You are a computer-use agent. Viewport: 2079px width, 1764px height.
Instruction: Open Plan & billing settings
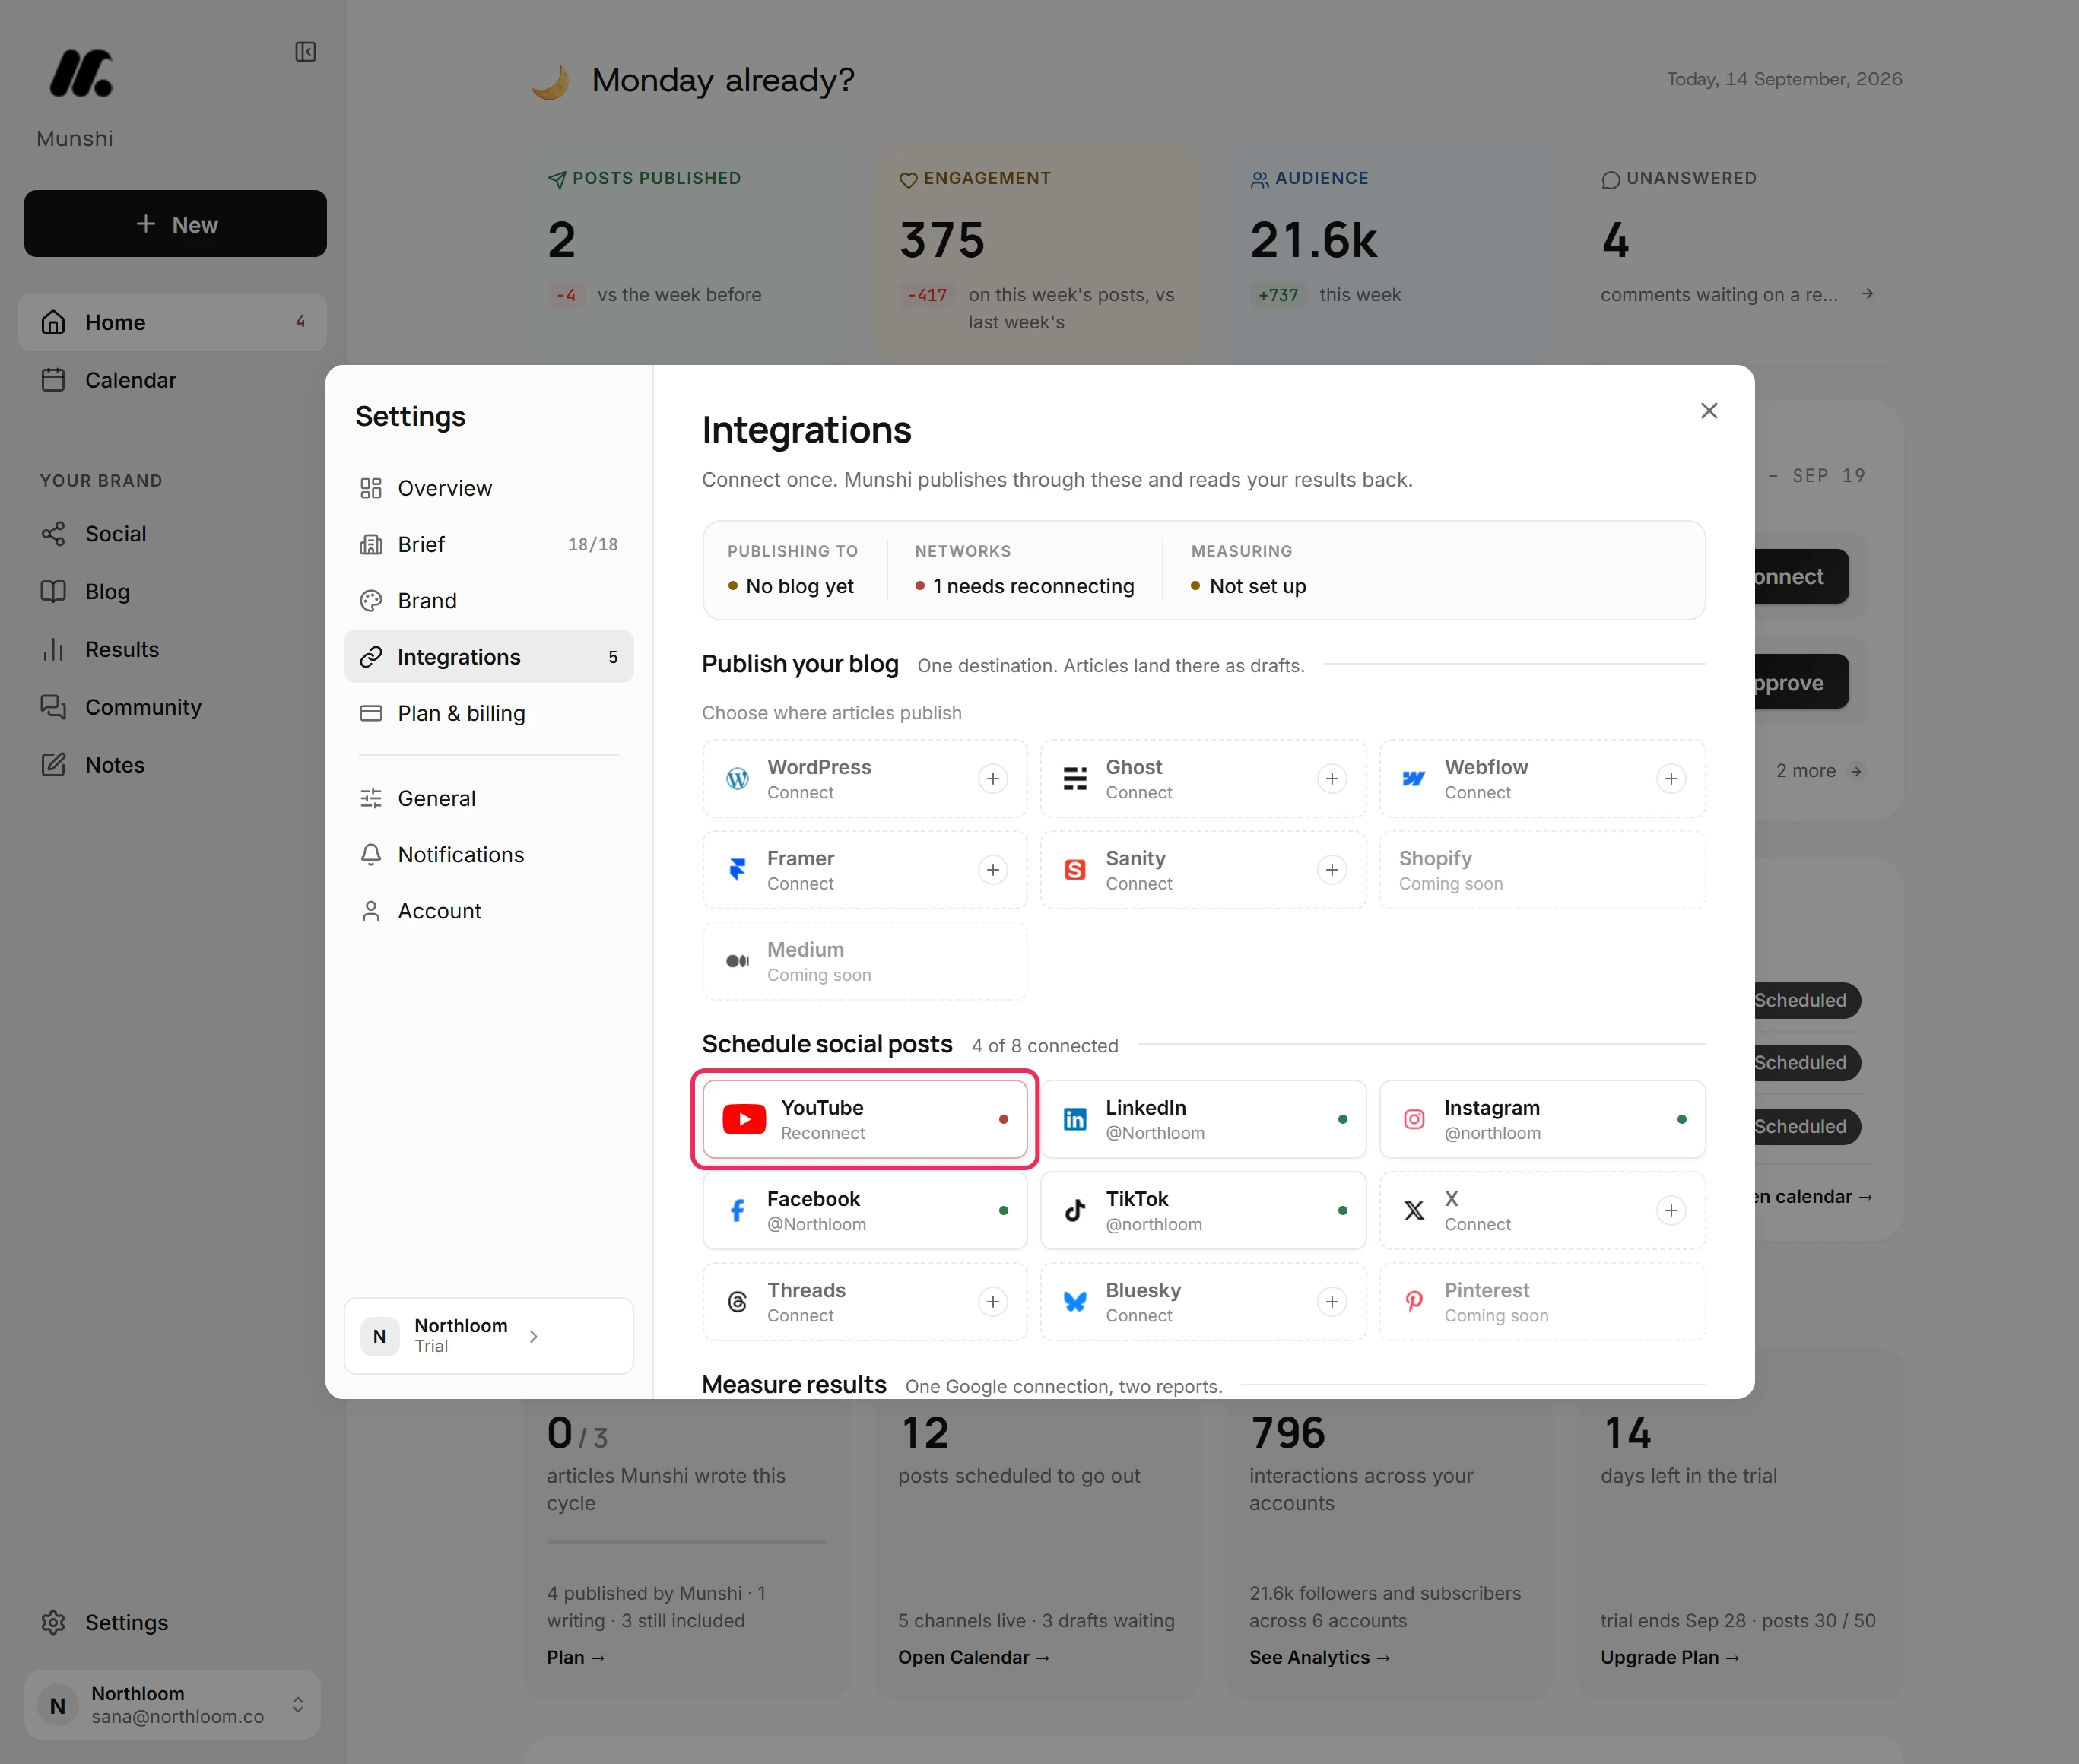pos(488,713)
